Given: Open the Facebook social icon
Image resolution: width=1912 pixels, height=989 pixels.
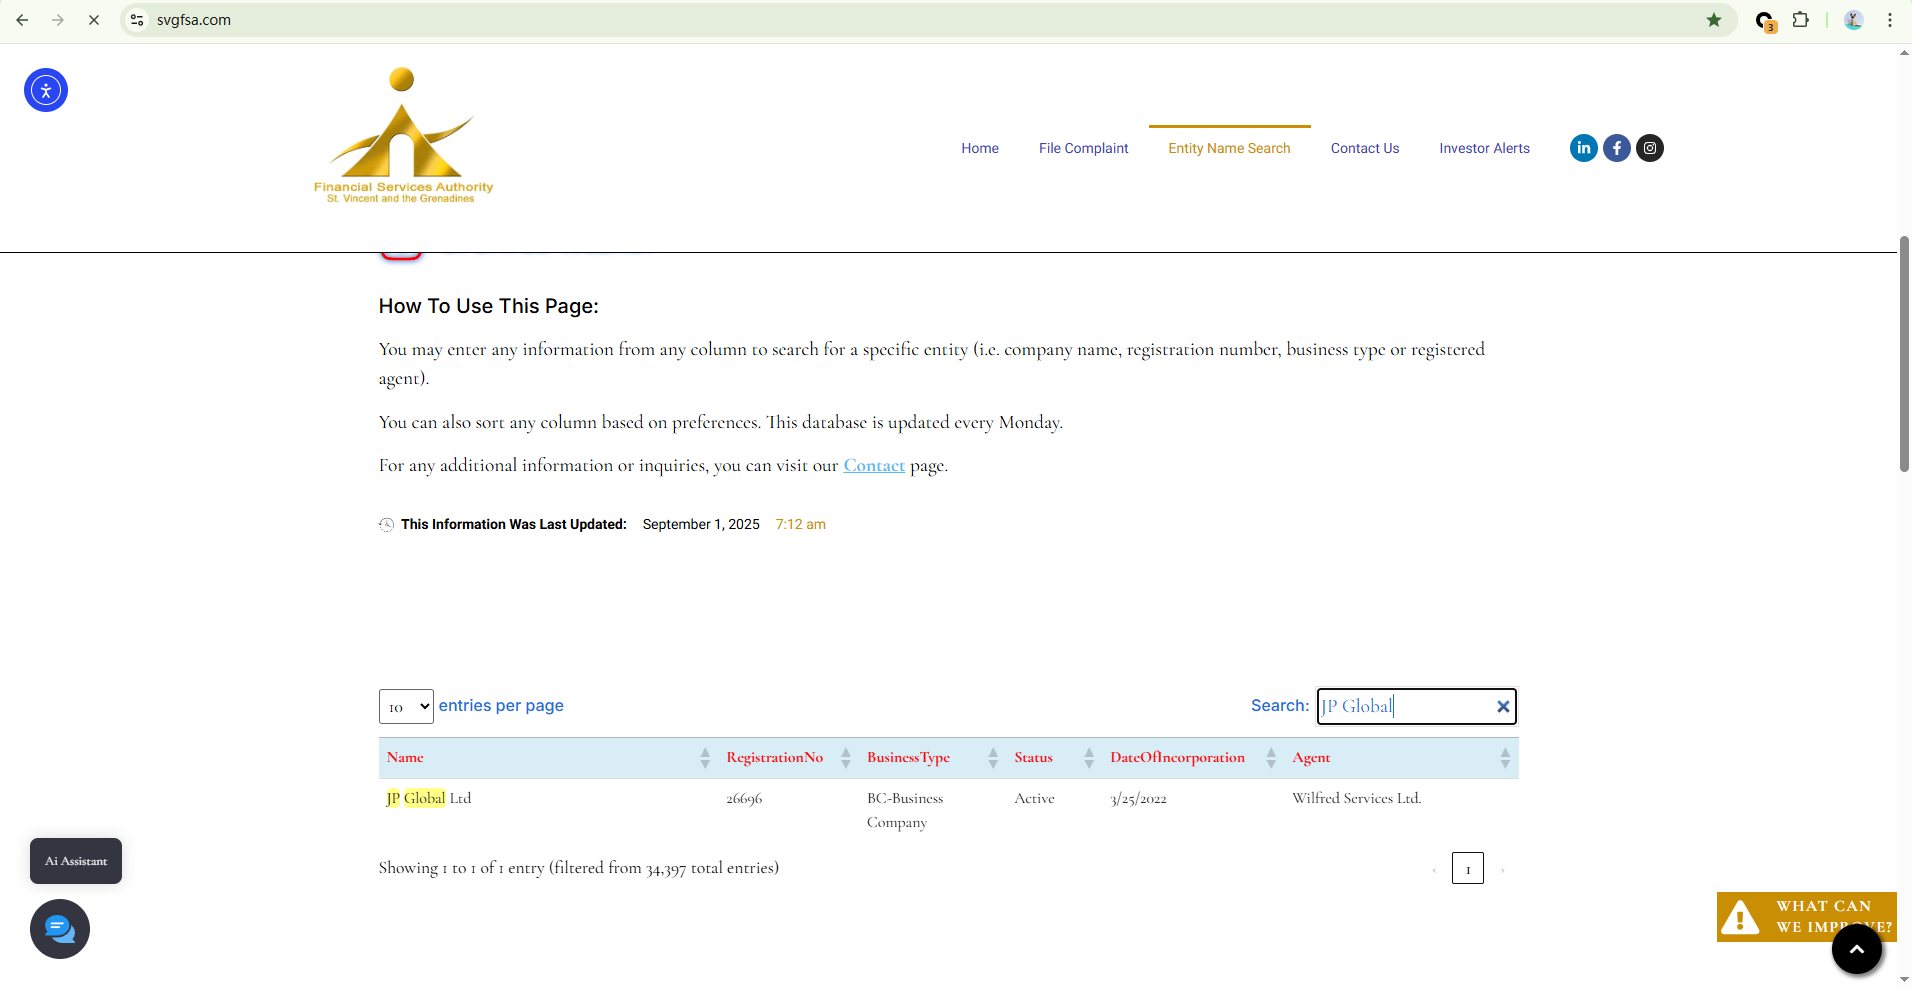Looking at the screenshot, I should pos(1616,148).
